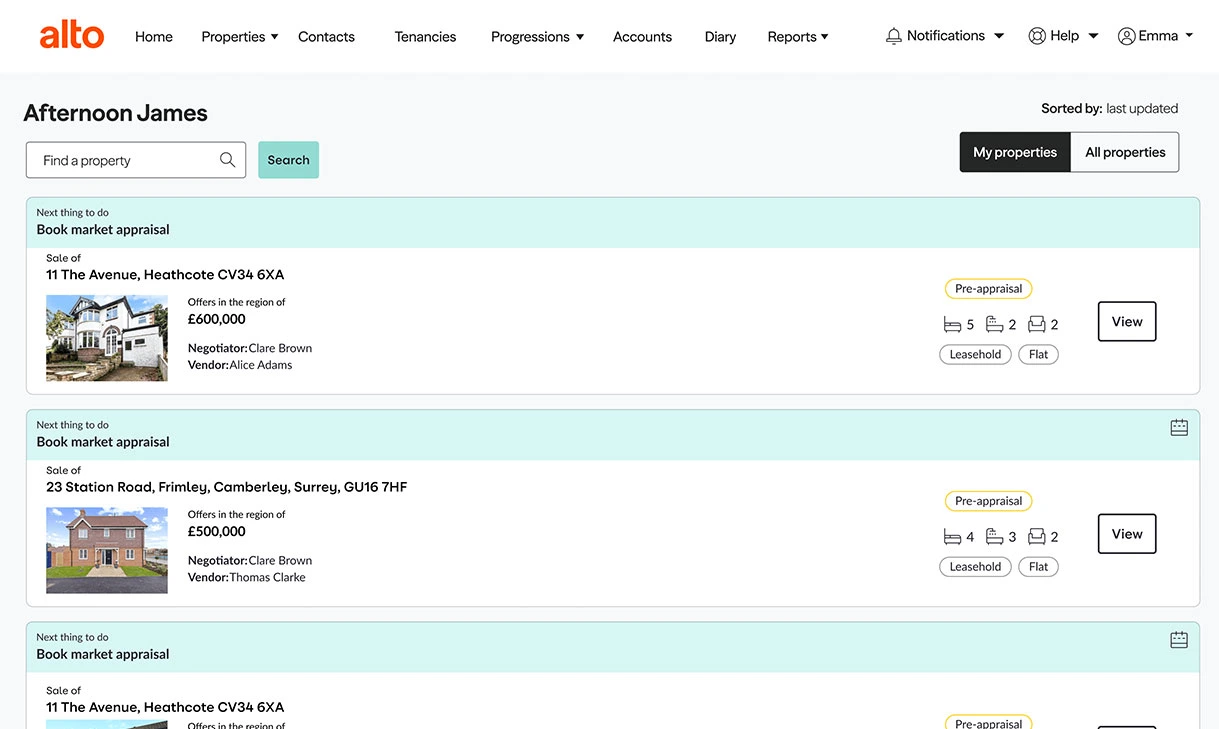Open the Diary menu item
This screenshot has height=729, width=1219.
[x=720, y=37]
